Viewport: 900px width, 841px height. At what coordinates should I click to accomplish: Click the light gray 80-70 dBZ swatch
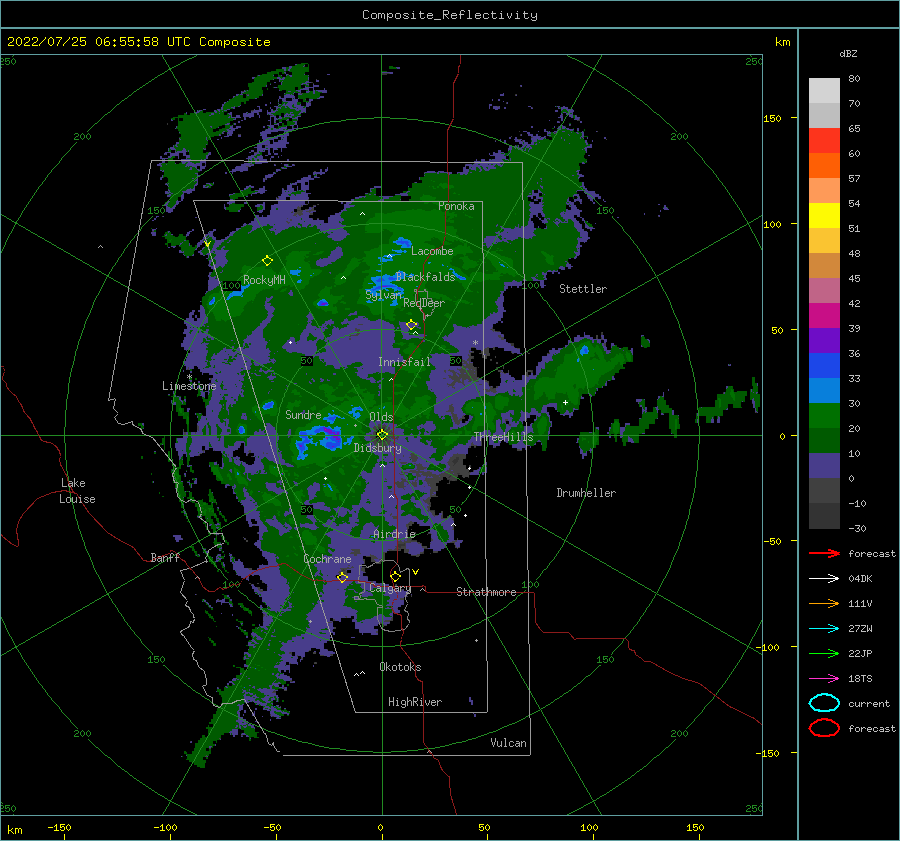824,90
